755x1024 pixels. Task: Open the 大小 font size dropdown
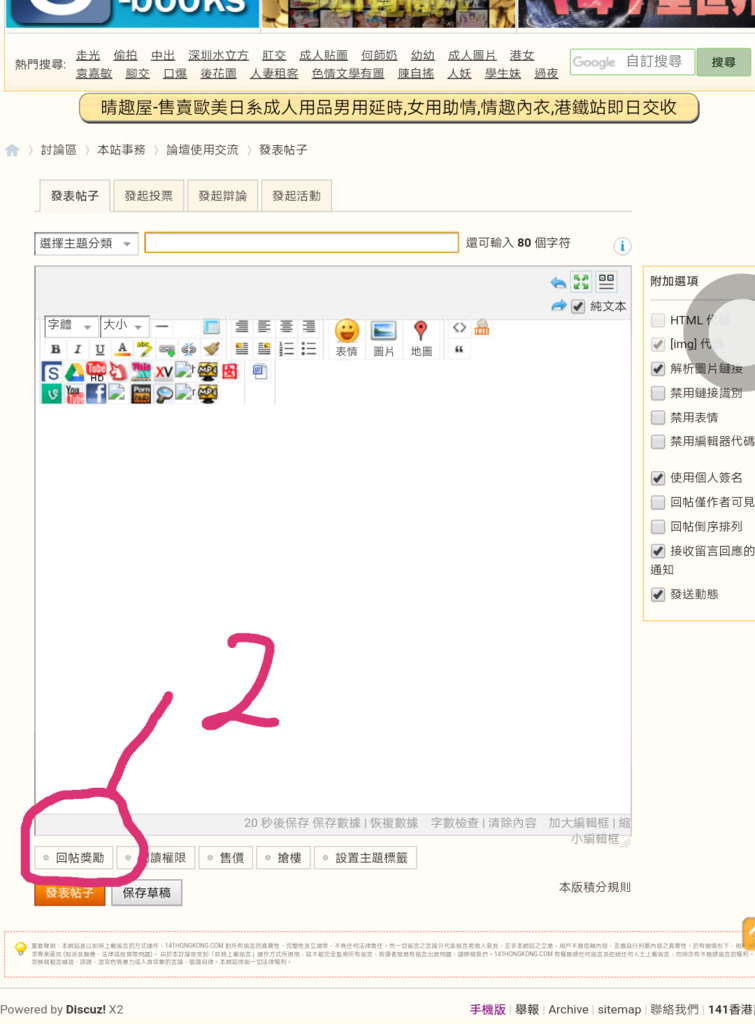(x=124, y=325)
